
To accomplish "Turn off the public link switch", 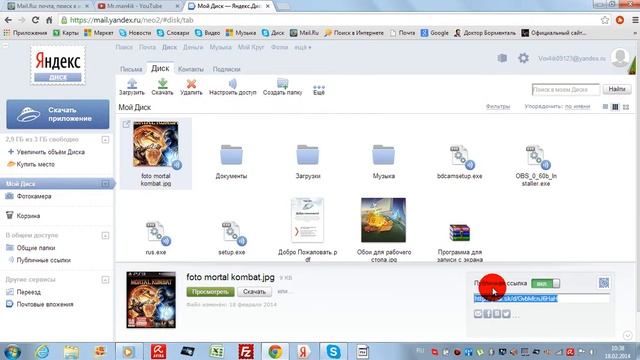I will tap(545, 283).
